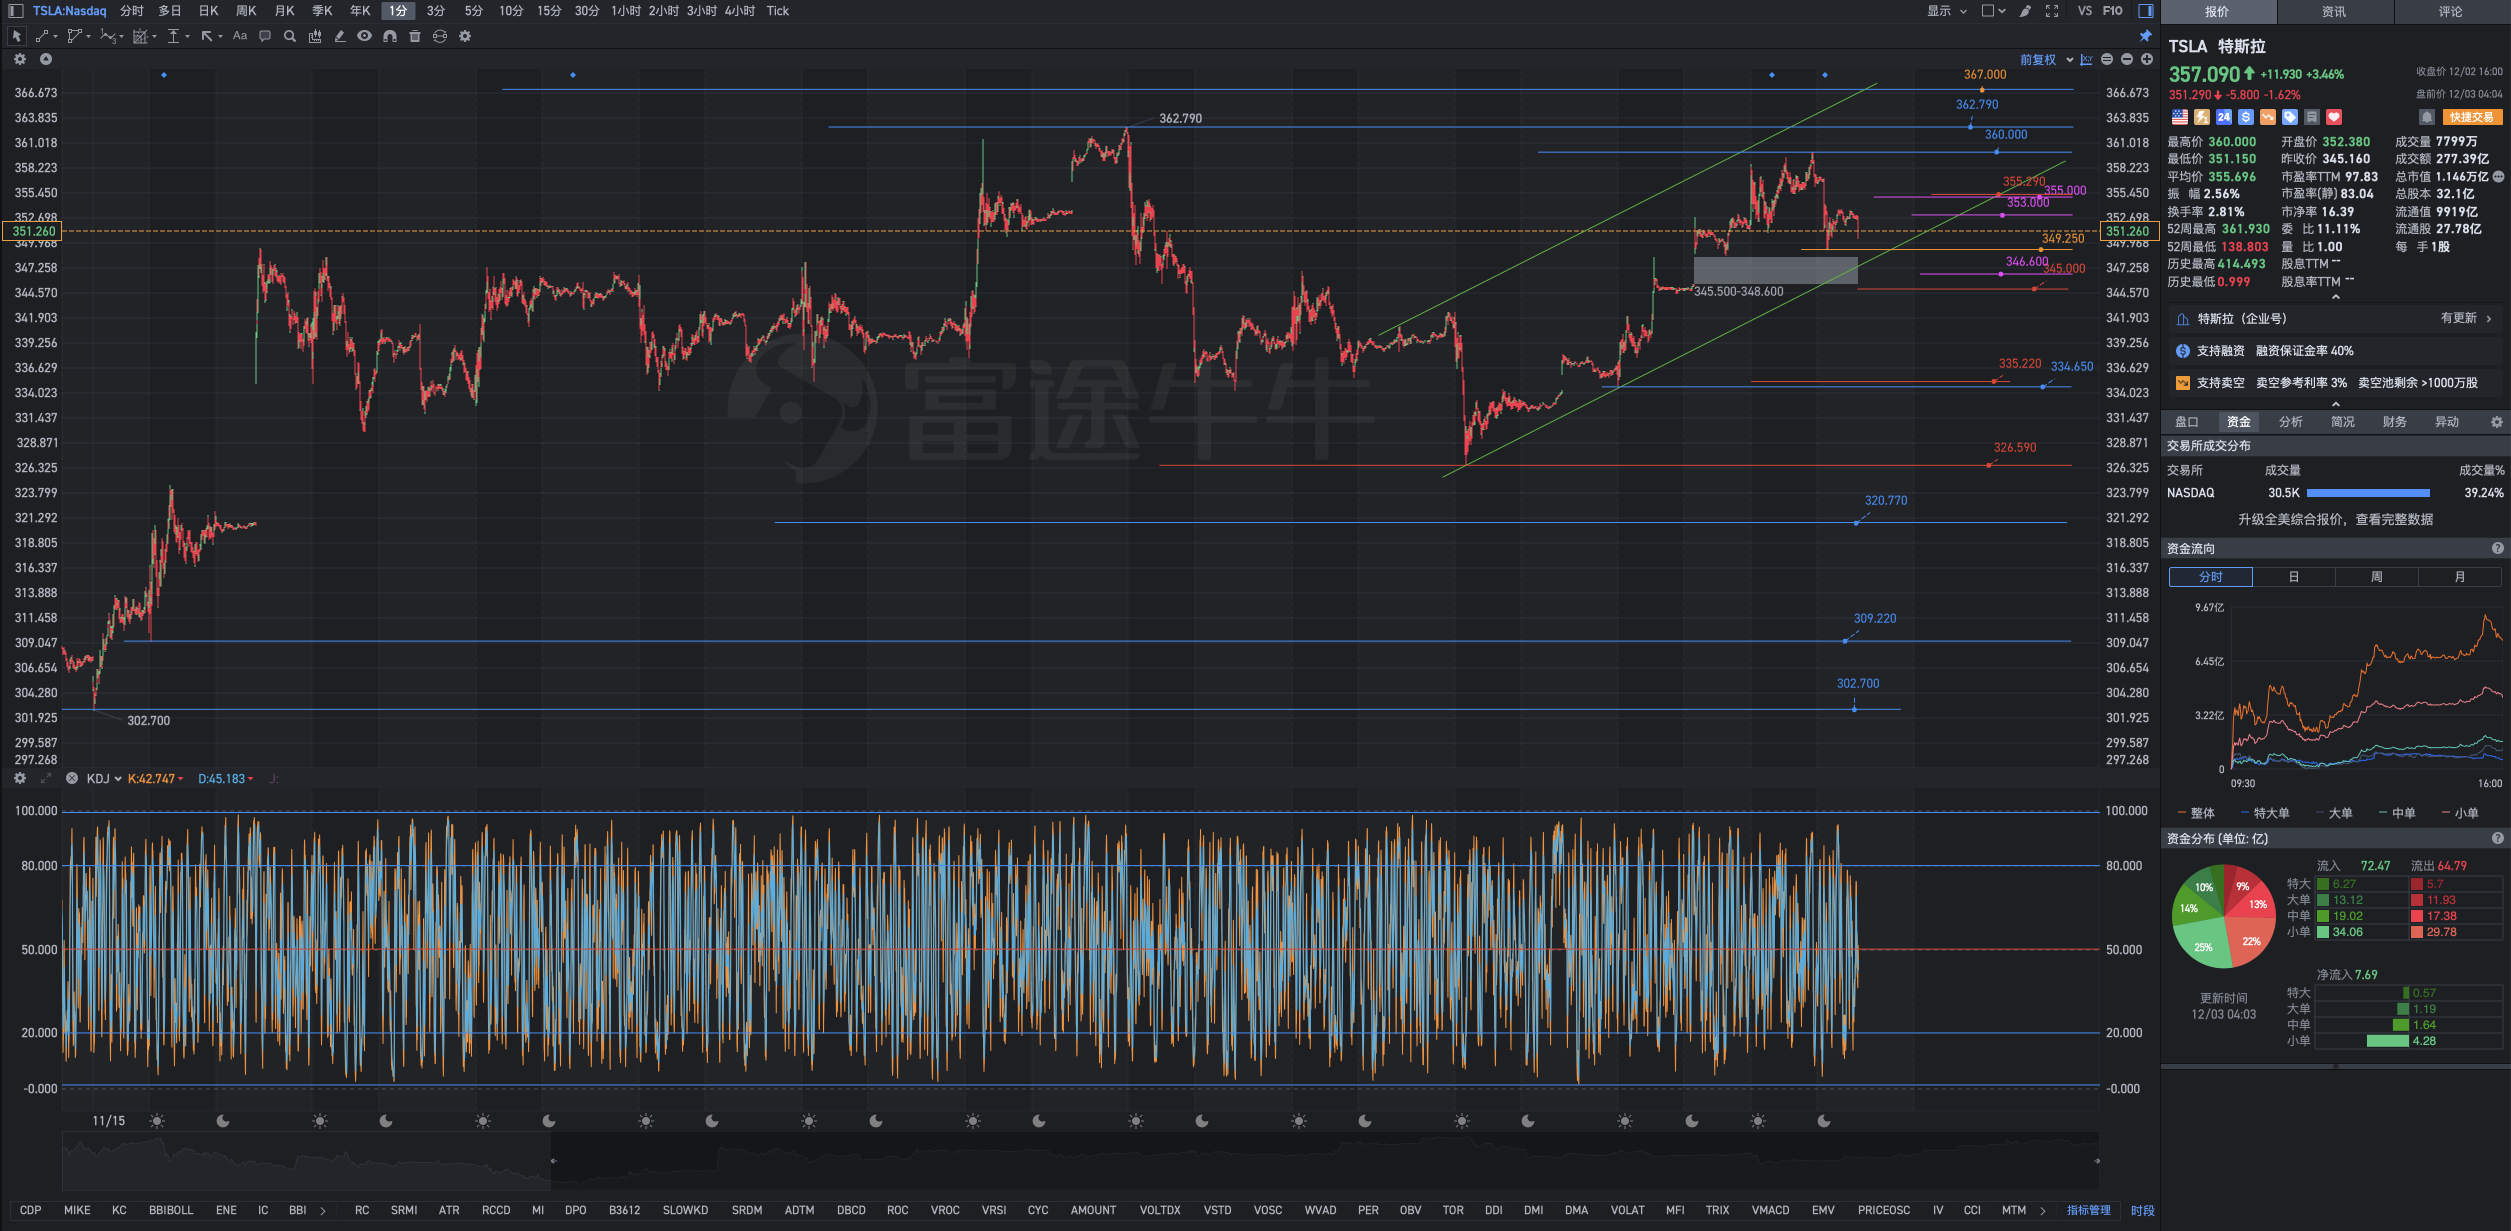Open the 分析 analysis tab
2511x1231 pixels.
[x=2291, y=422]
